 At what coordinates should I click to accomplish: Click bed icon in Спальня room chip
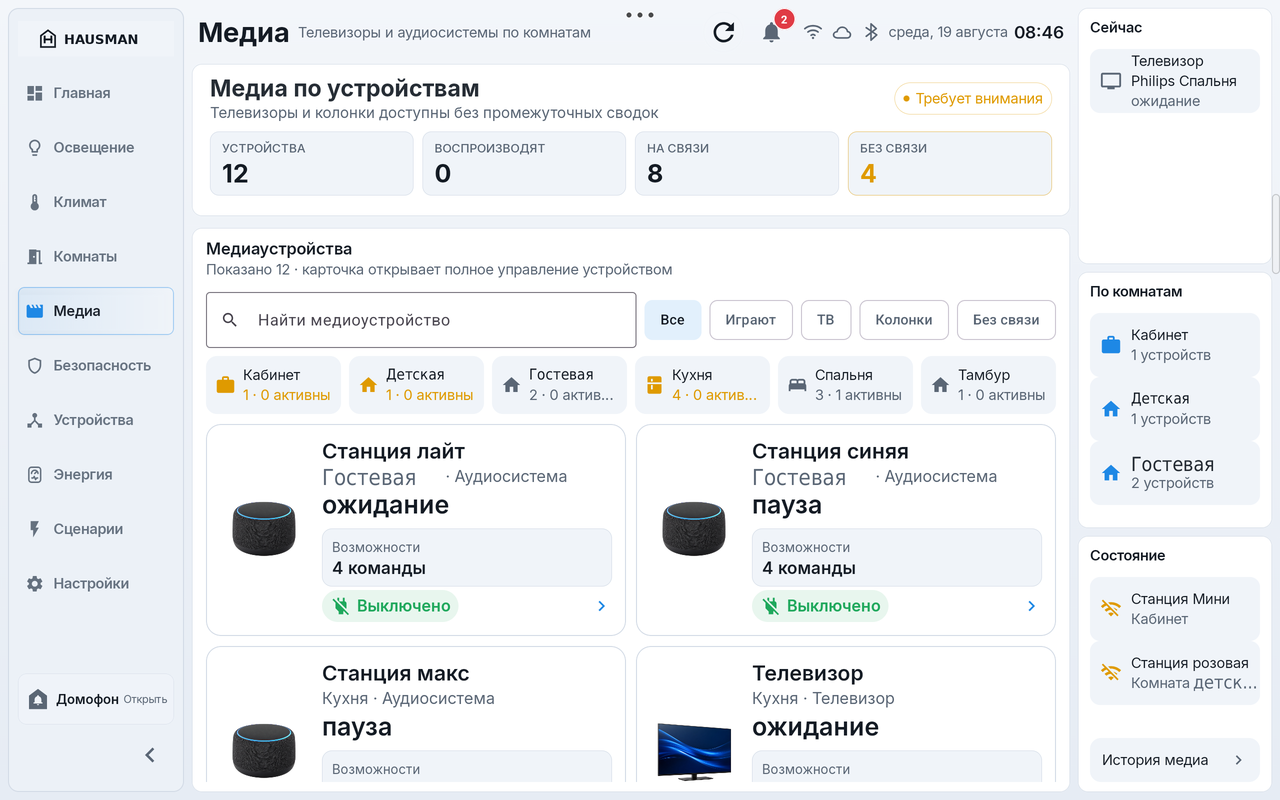(x=797, y=385)
